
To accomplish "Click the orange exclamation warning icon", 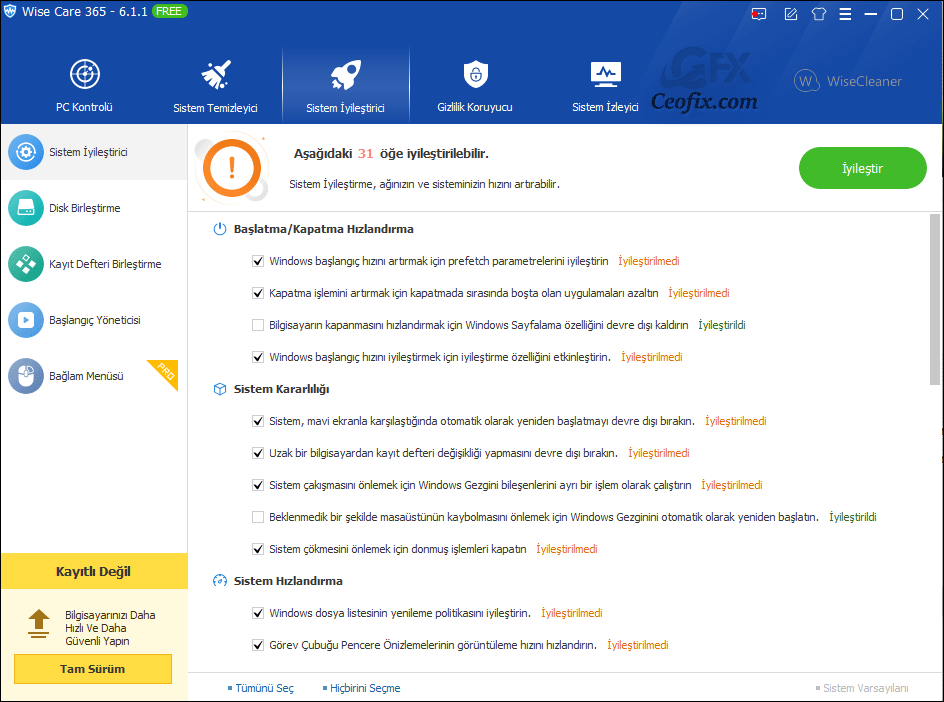I will 232,169.
